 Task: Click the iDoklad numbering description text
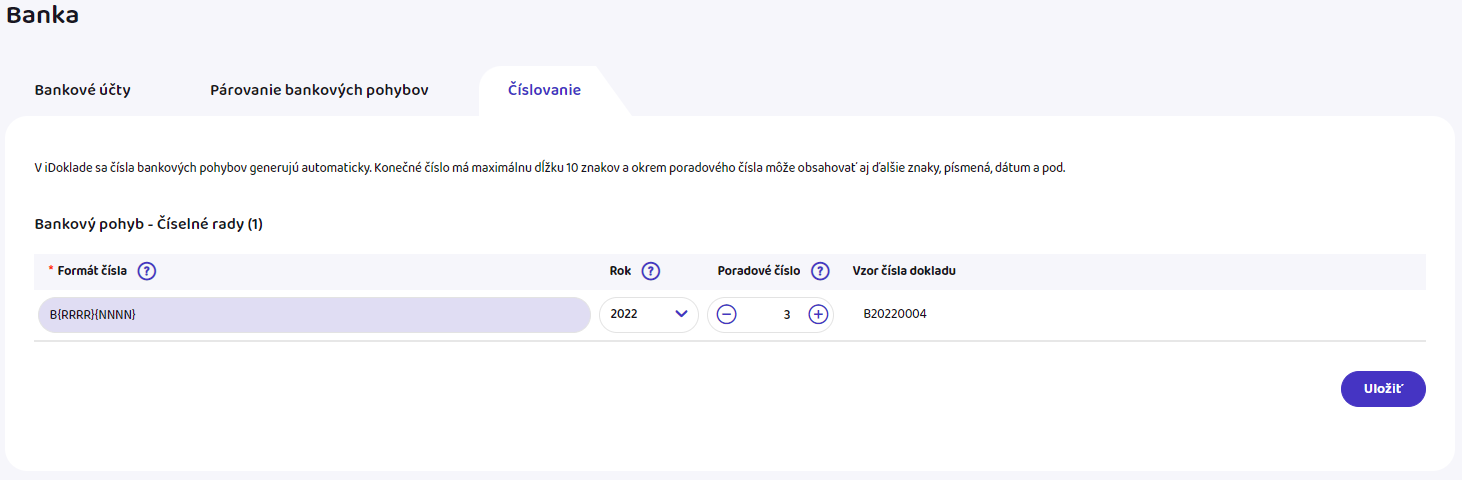[549, 167]
